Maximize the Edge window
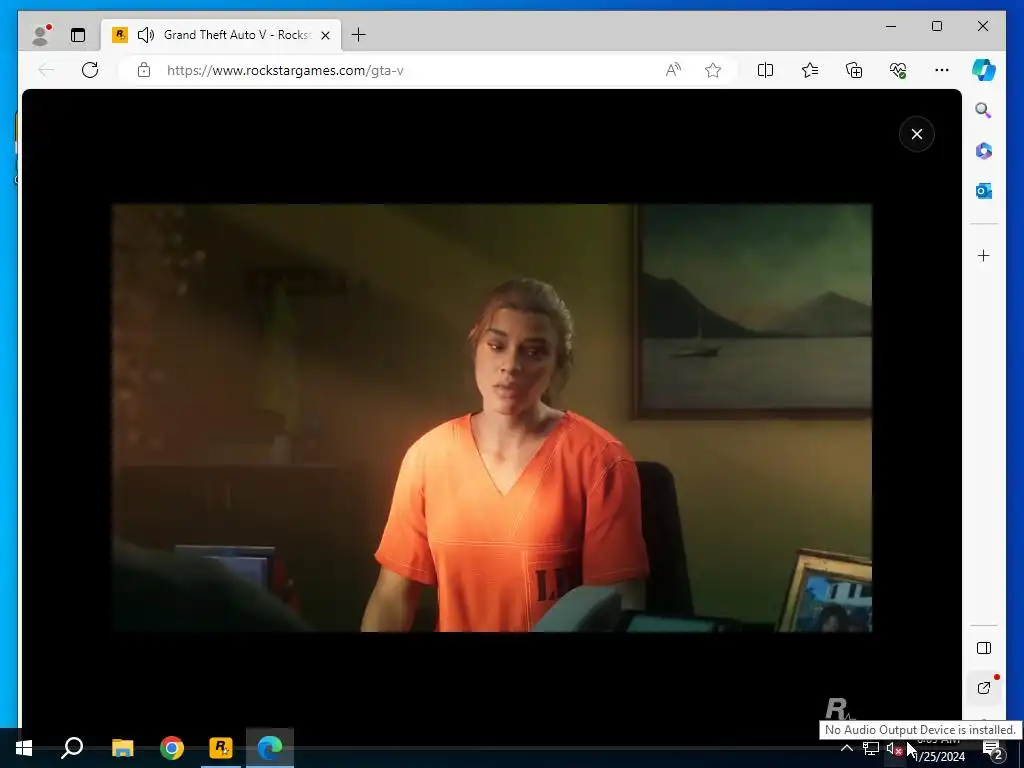The height and width of the screenshot is (768, 1024). pos(936,26)
